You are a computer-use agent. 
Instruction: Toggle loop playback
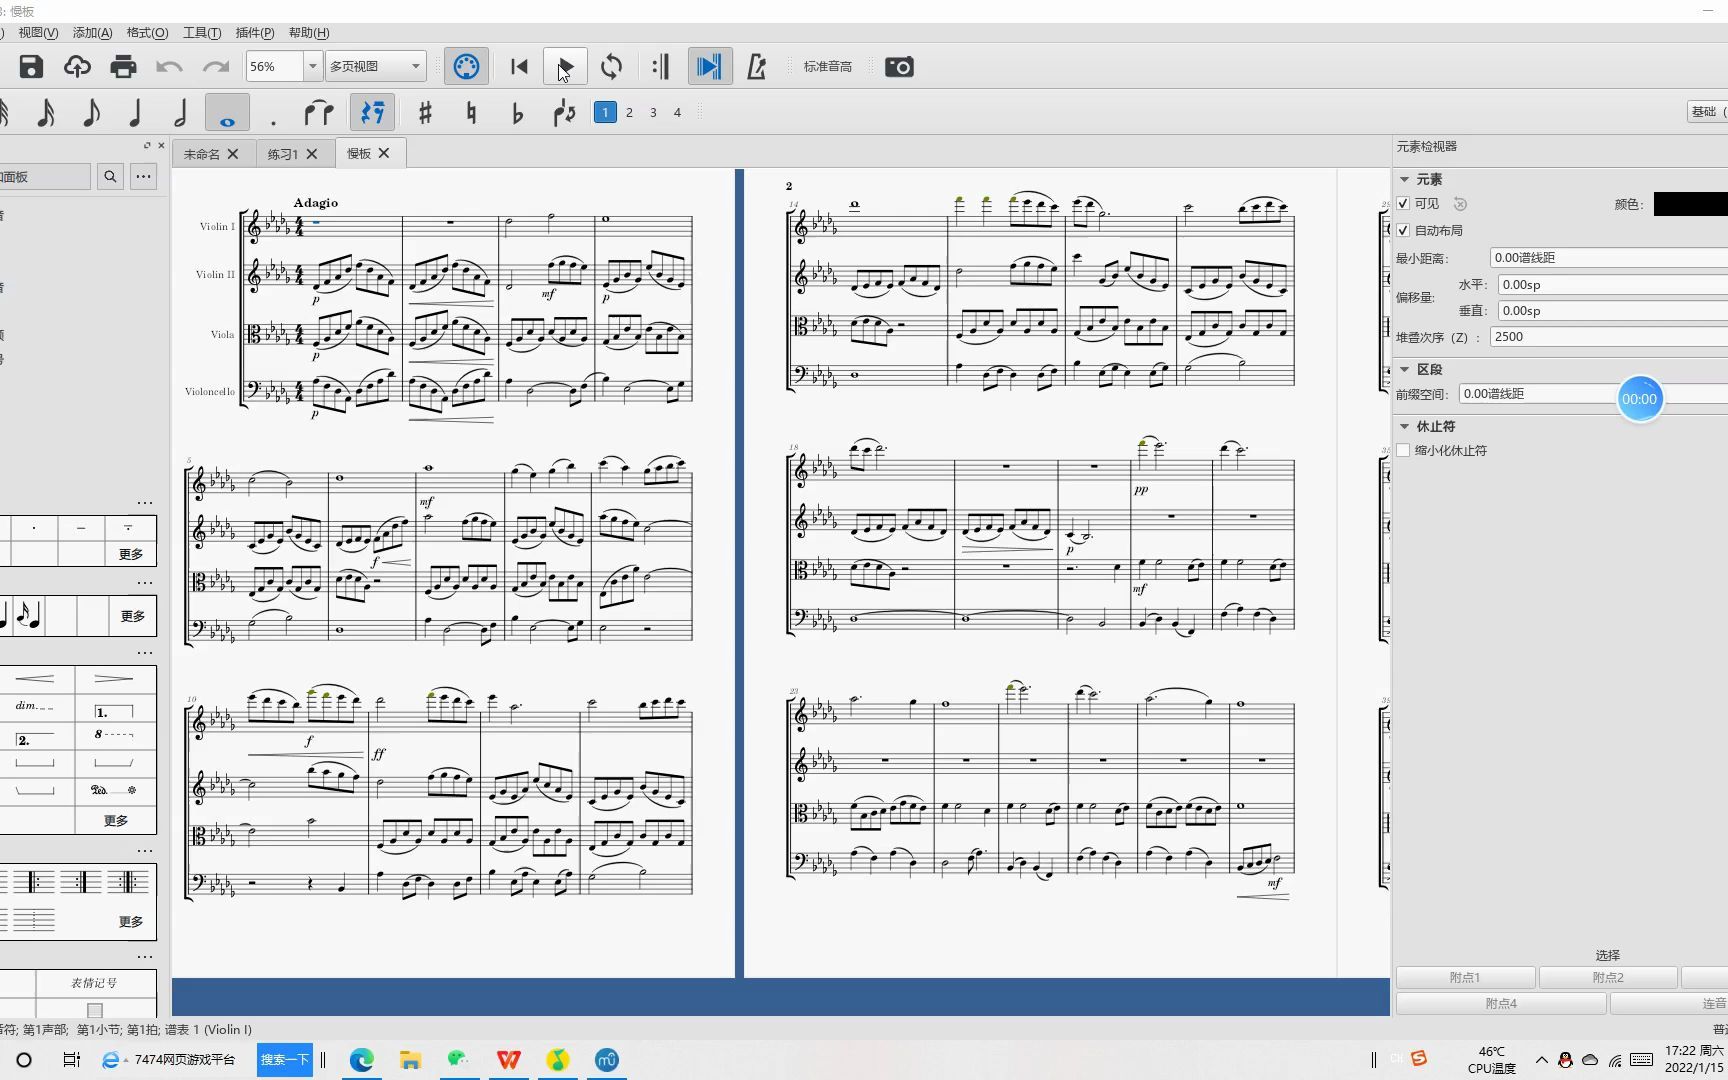[611, 67]
